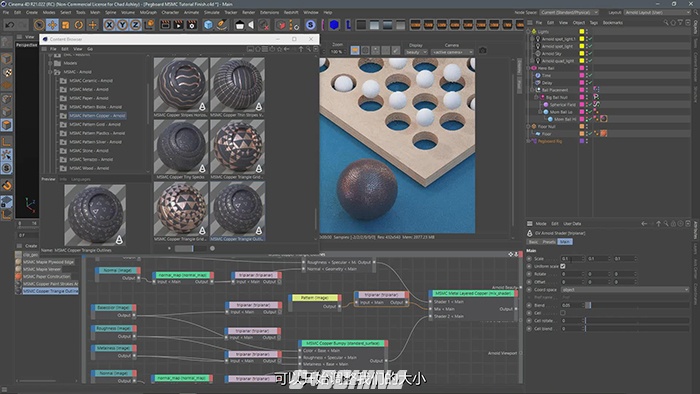Click material tag on Mom Ball Hi row

click(x=604, y=119)
